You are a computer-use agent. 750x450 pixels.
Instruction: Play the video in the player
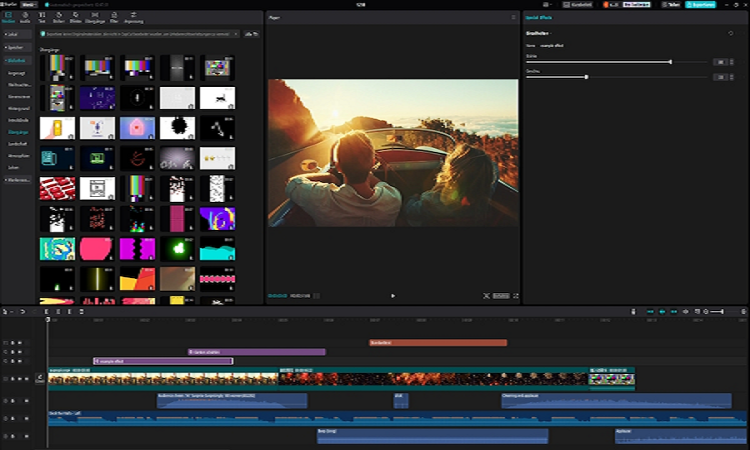click(x=393, y=296)
